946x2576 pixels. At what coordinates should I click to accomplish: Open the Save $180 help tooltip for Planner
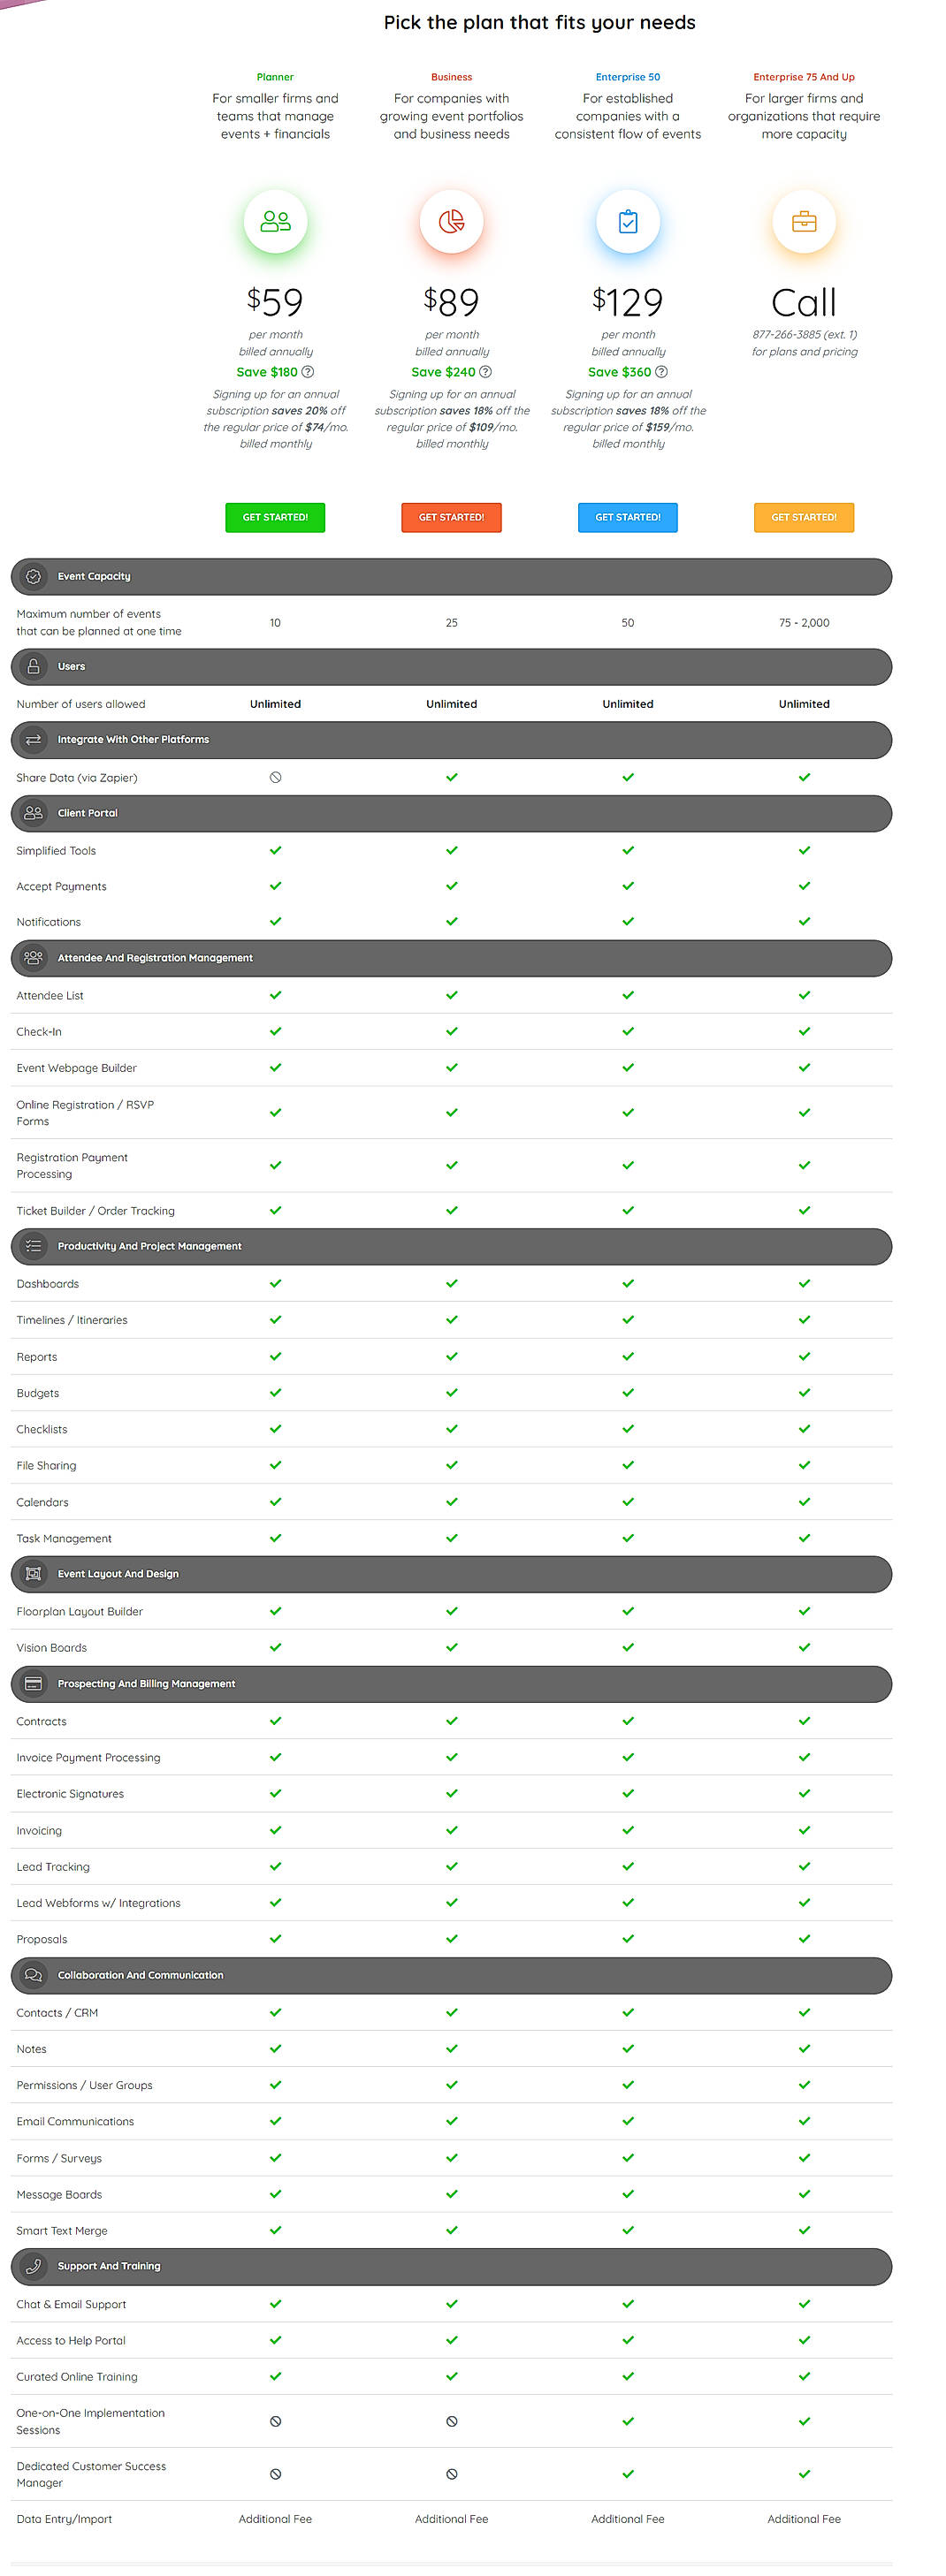(x=306, y=371)
